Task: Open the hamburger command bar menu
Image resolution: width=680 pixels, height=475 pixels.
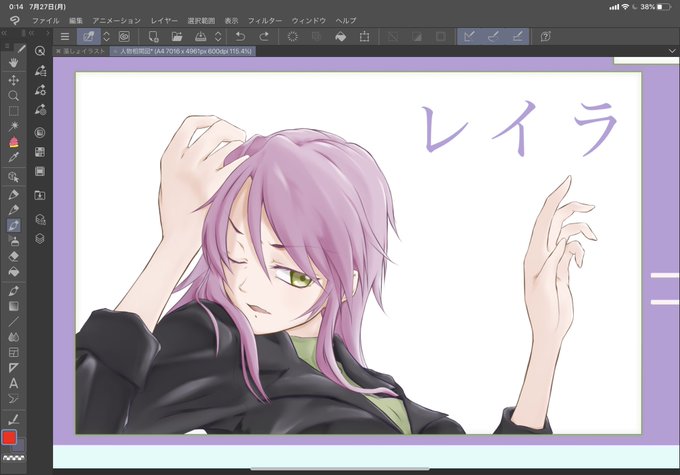Action: [x=65, y=37]
